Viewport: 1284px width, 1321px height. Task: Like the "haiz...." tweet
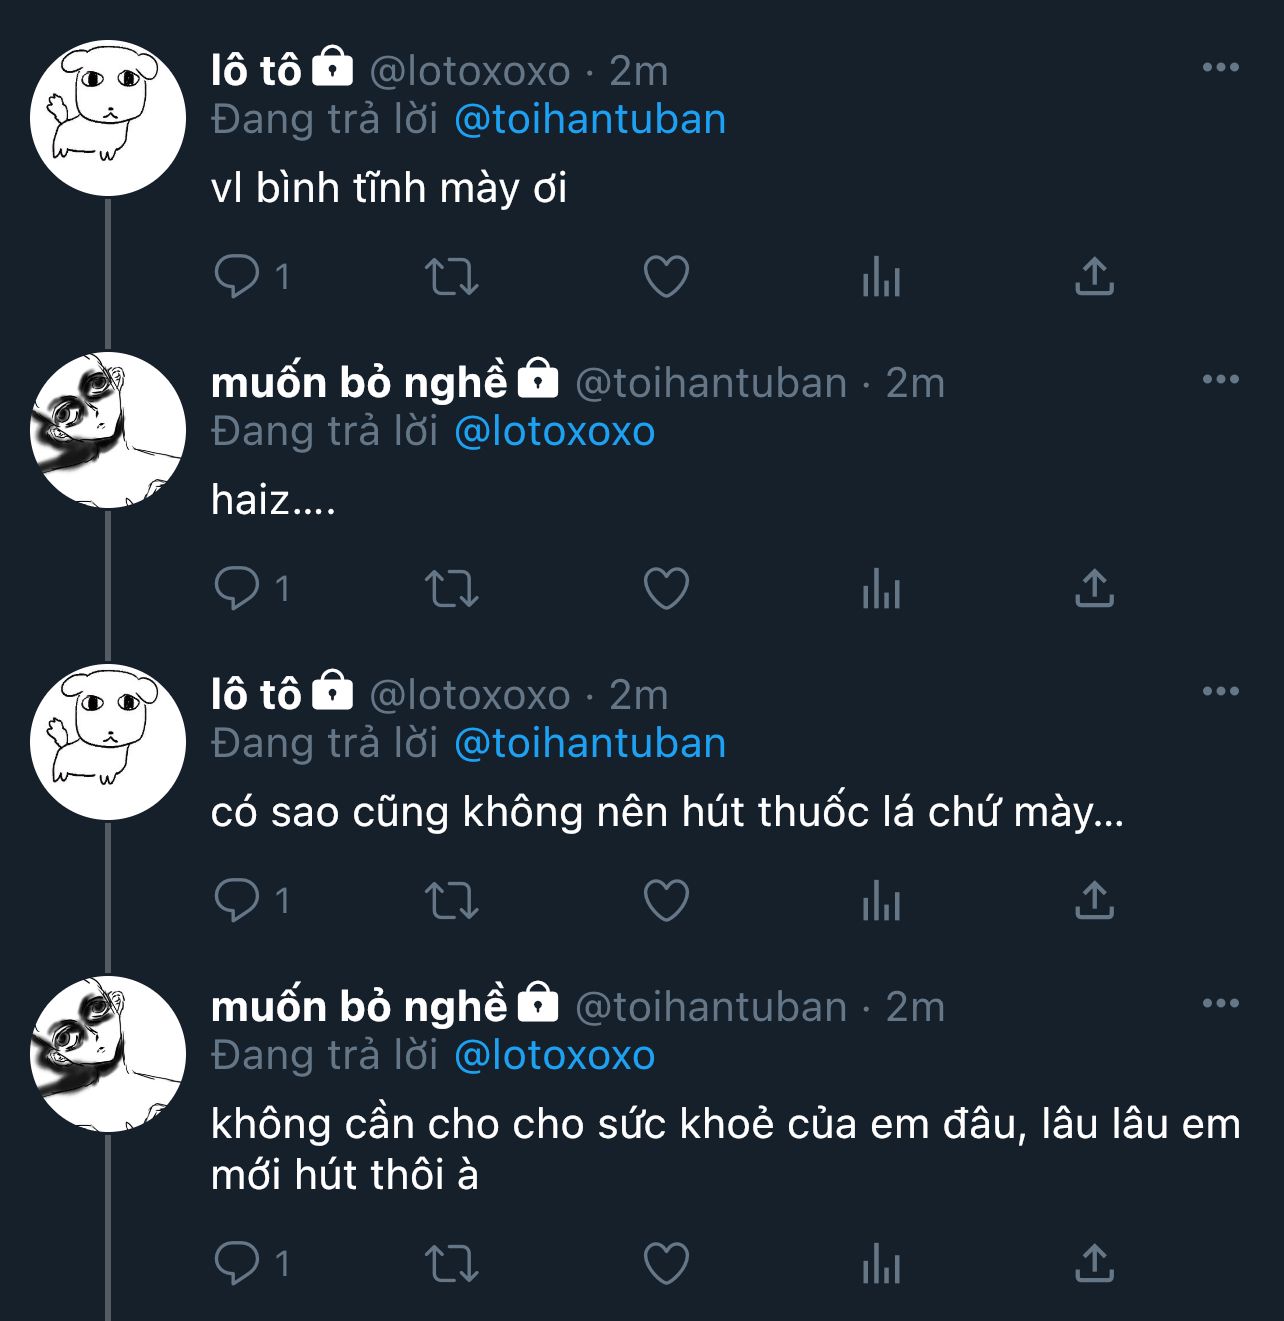[x=666, y=589]
